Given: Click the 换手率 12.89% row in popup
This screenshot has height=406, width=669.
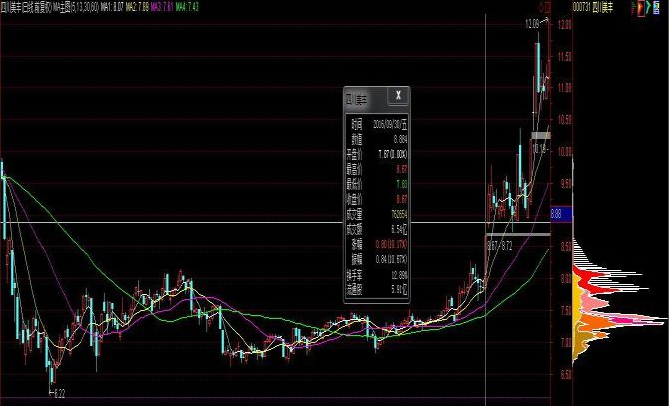Looking at the screenshot, I should coord(376,276).
